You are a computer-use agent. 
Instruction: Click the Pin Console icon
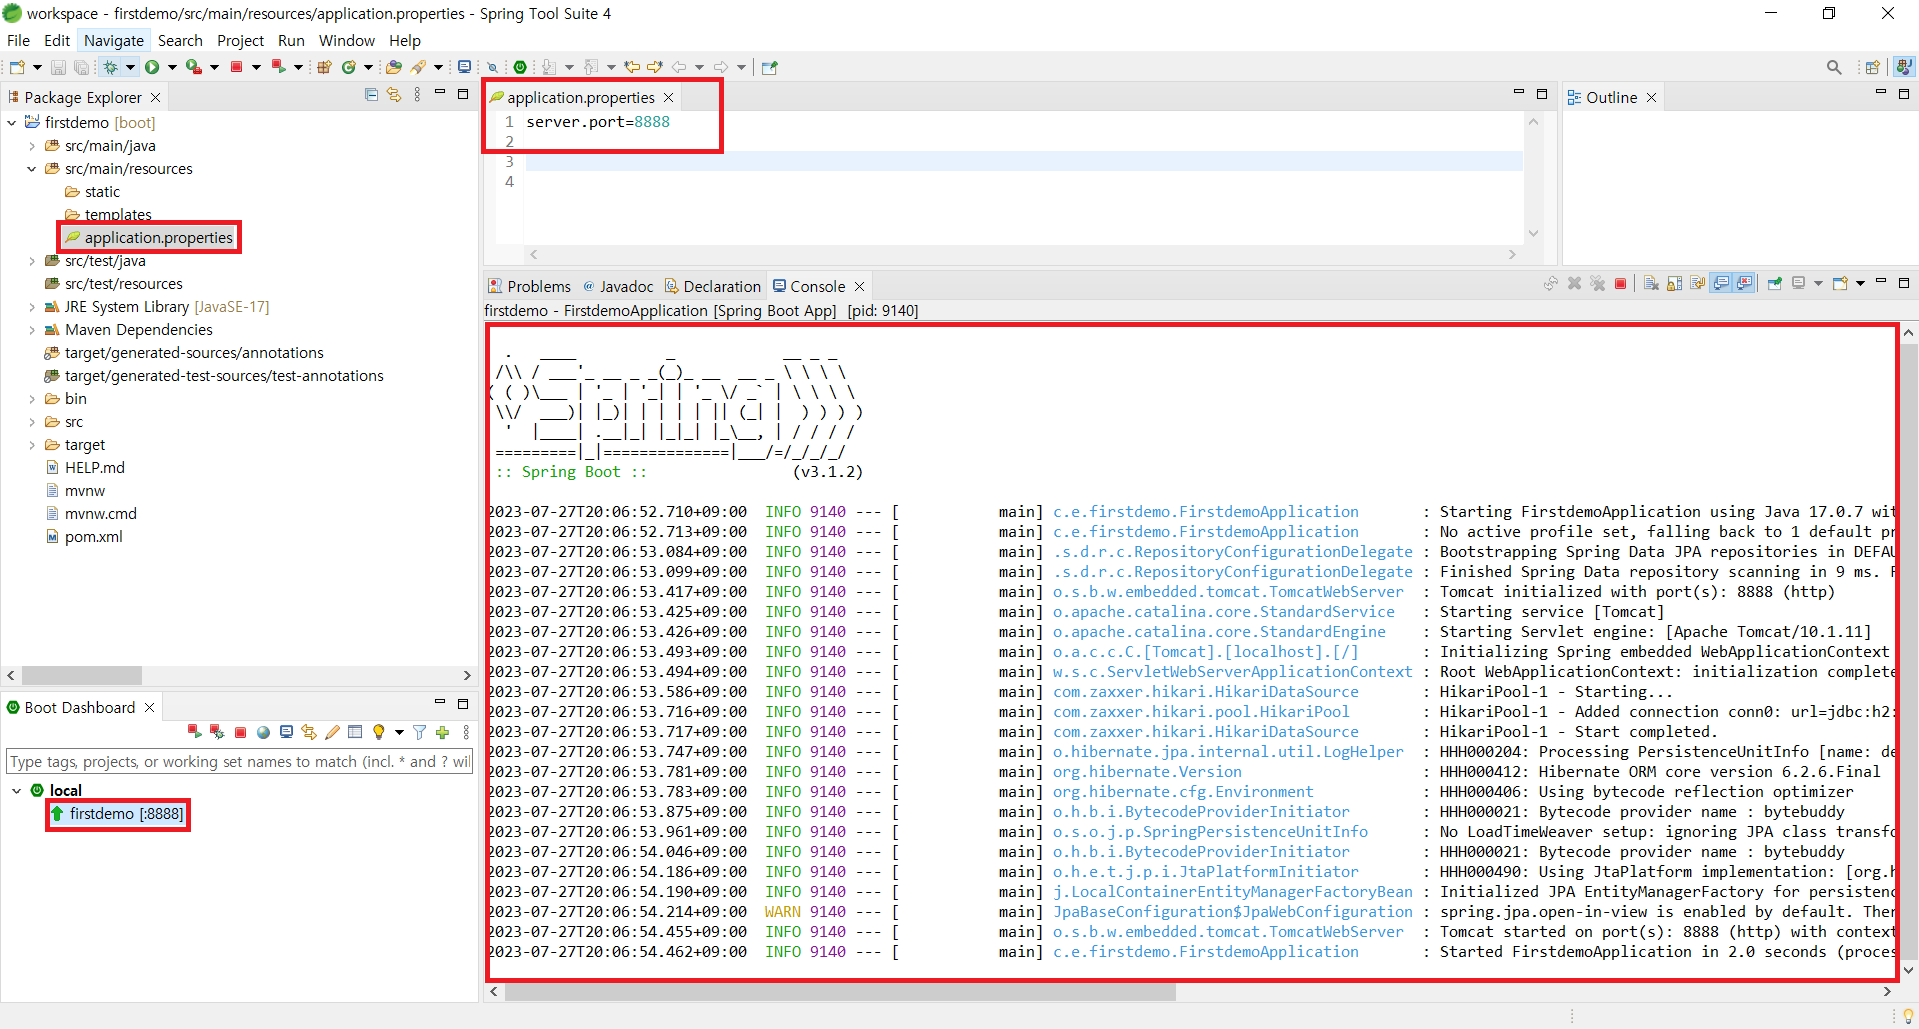[x=1775, y=283]
